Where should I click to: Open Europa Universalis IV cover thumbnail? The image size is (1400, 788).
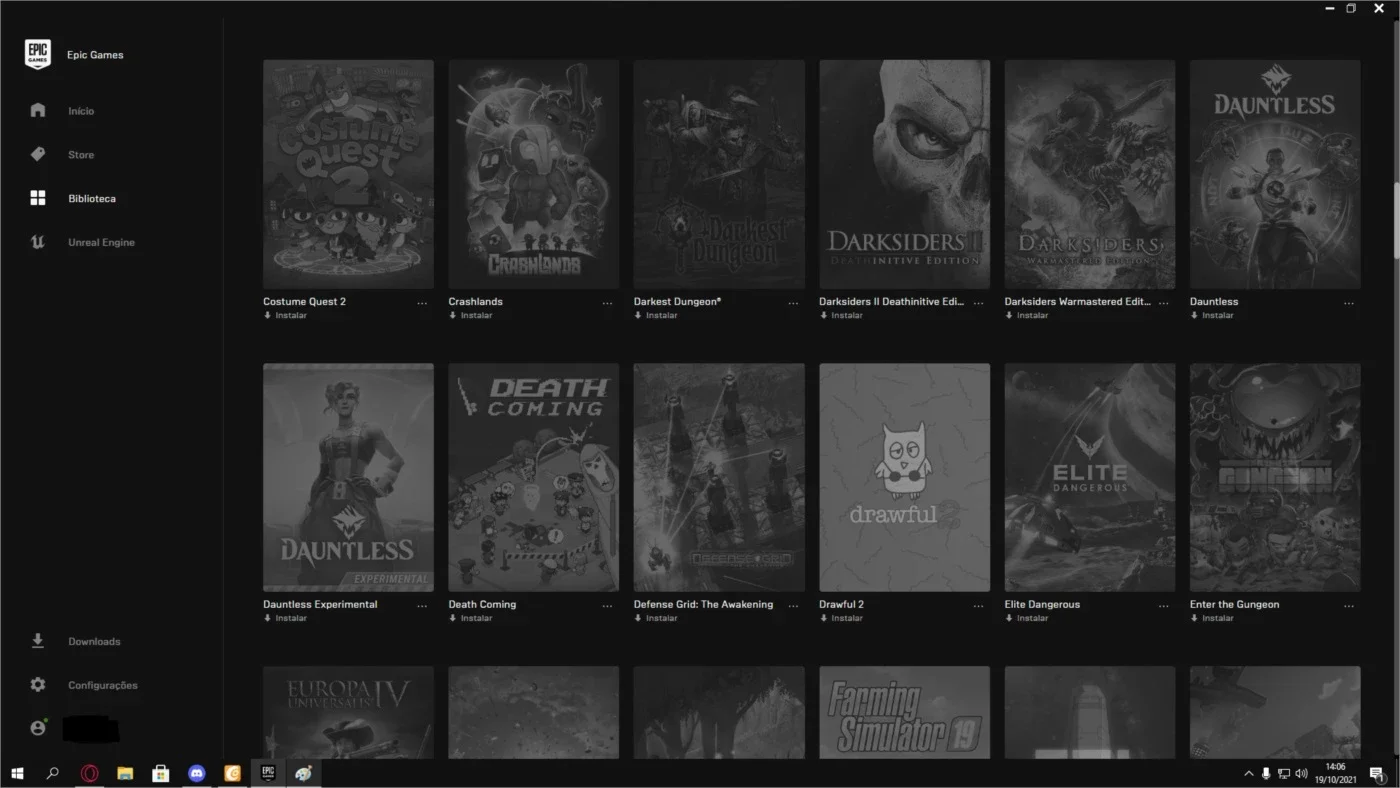point(348,712)
